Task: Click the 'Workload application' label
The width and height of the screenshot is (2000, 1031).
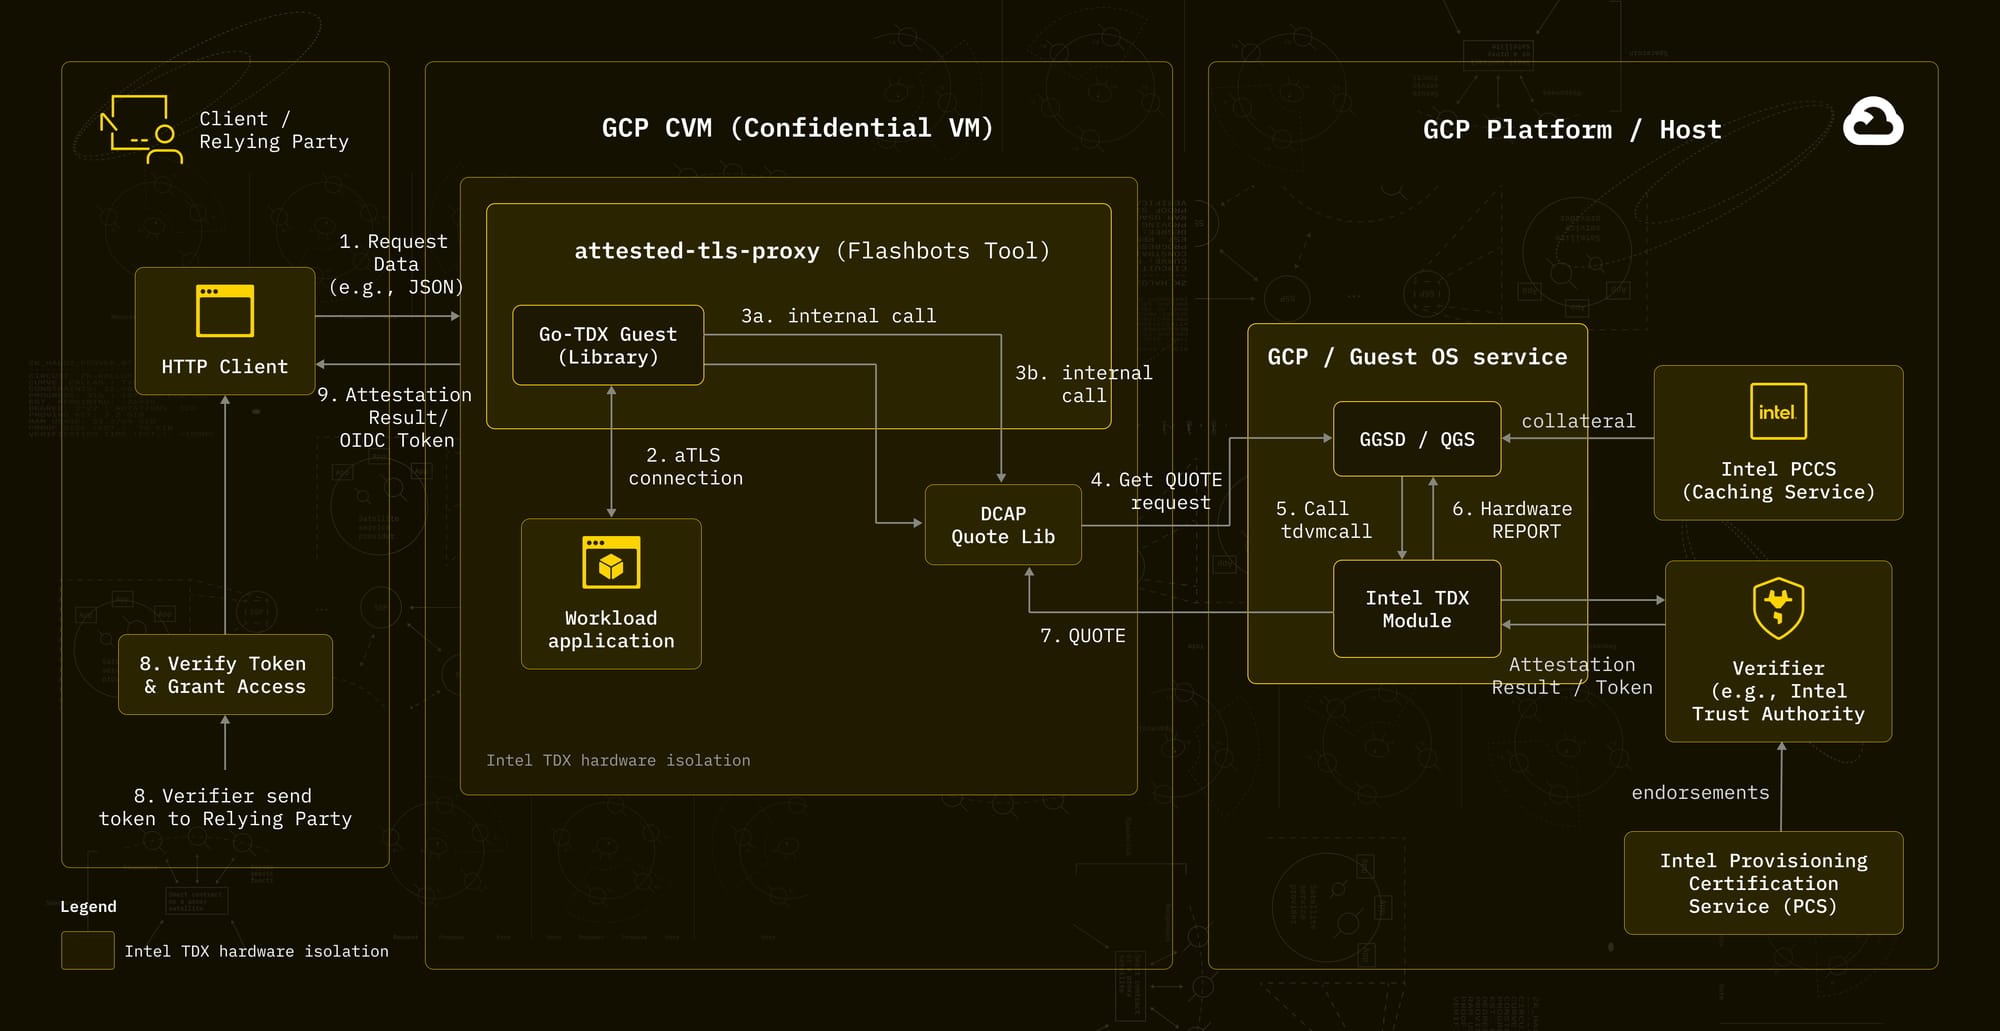Action: coord(611,630)
